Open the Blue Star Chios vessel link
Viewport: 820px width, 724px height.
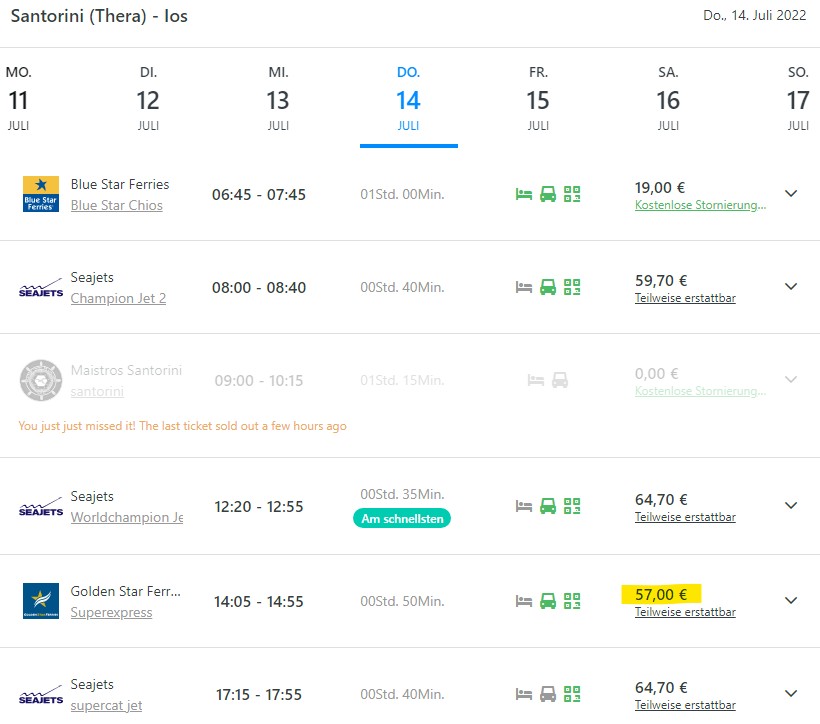117,206
